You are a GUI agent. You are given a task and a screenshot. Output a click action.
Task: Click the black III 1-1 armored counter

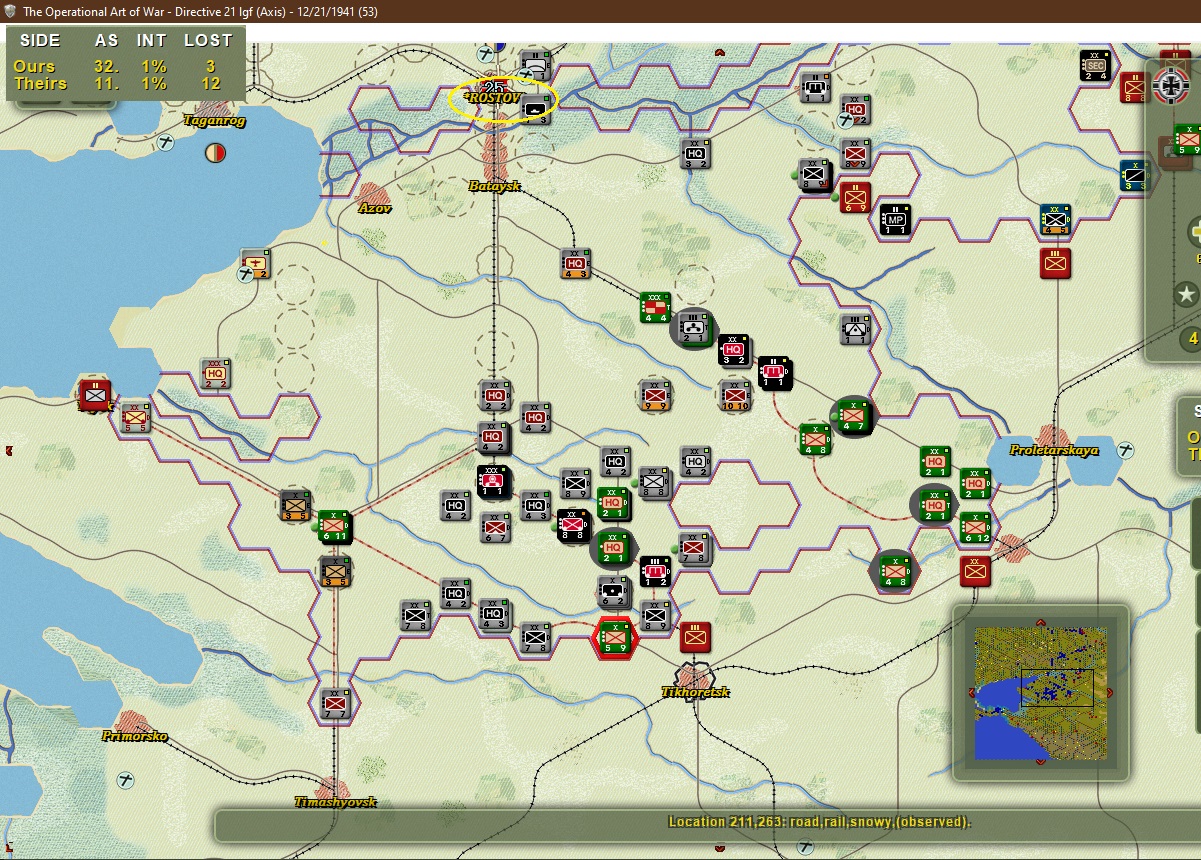(x=775, y=372)
